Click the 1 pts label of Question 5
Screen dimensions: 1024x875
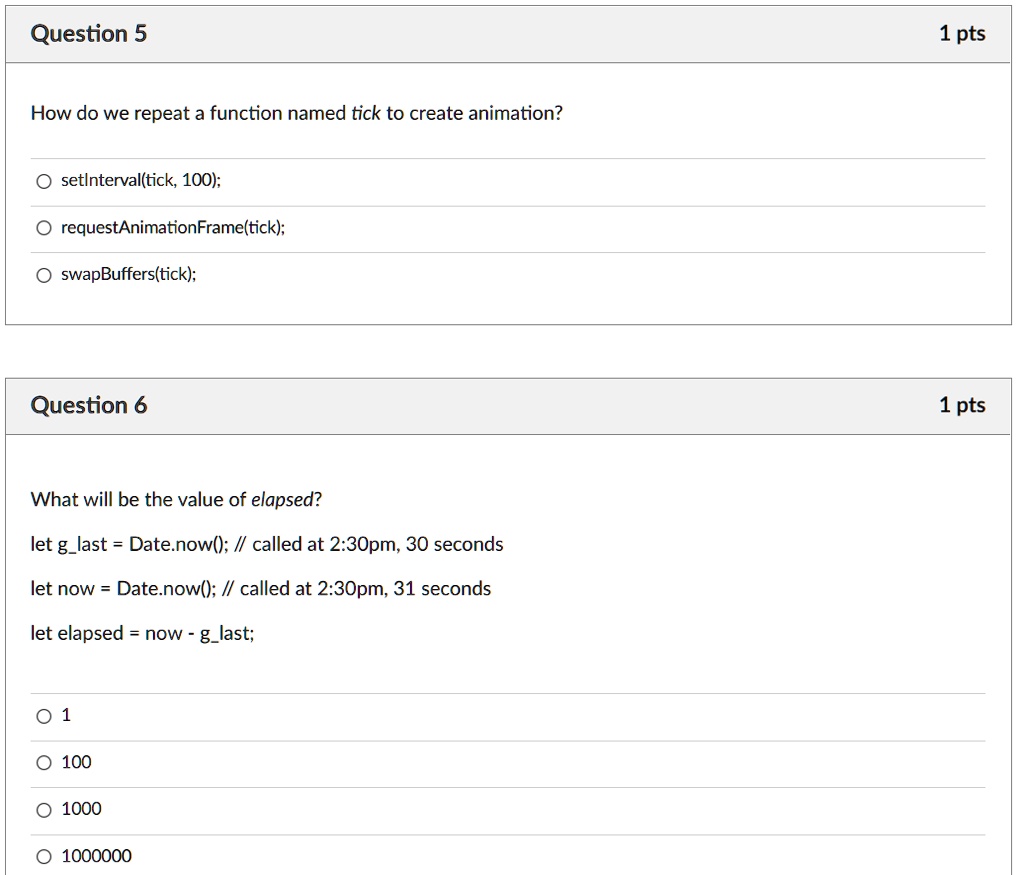[962, 33]
